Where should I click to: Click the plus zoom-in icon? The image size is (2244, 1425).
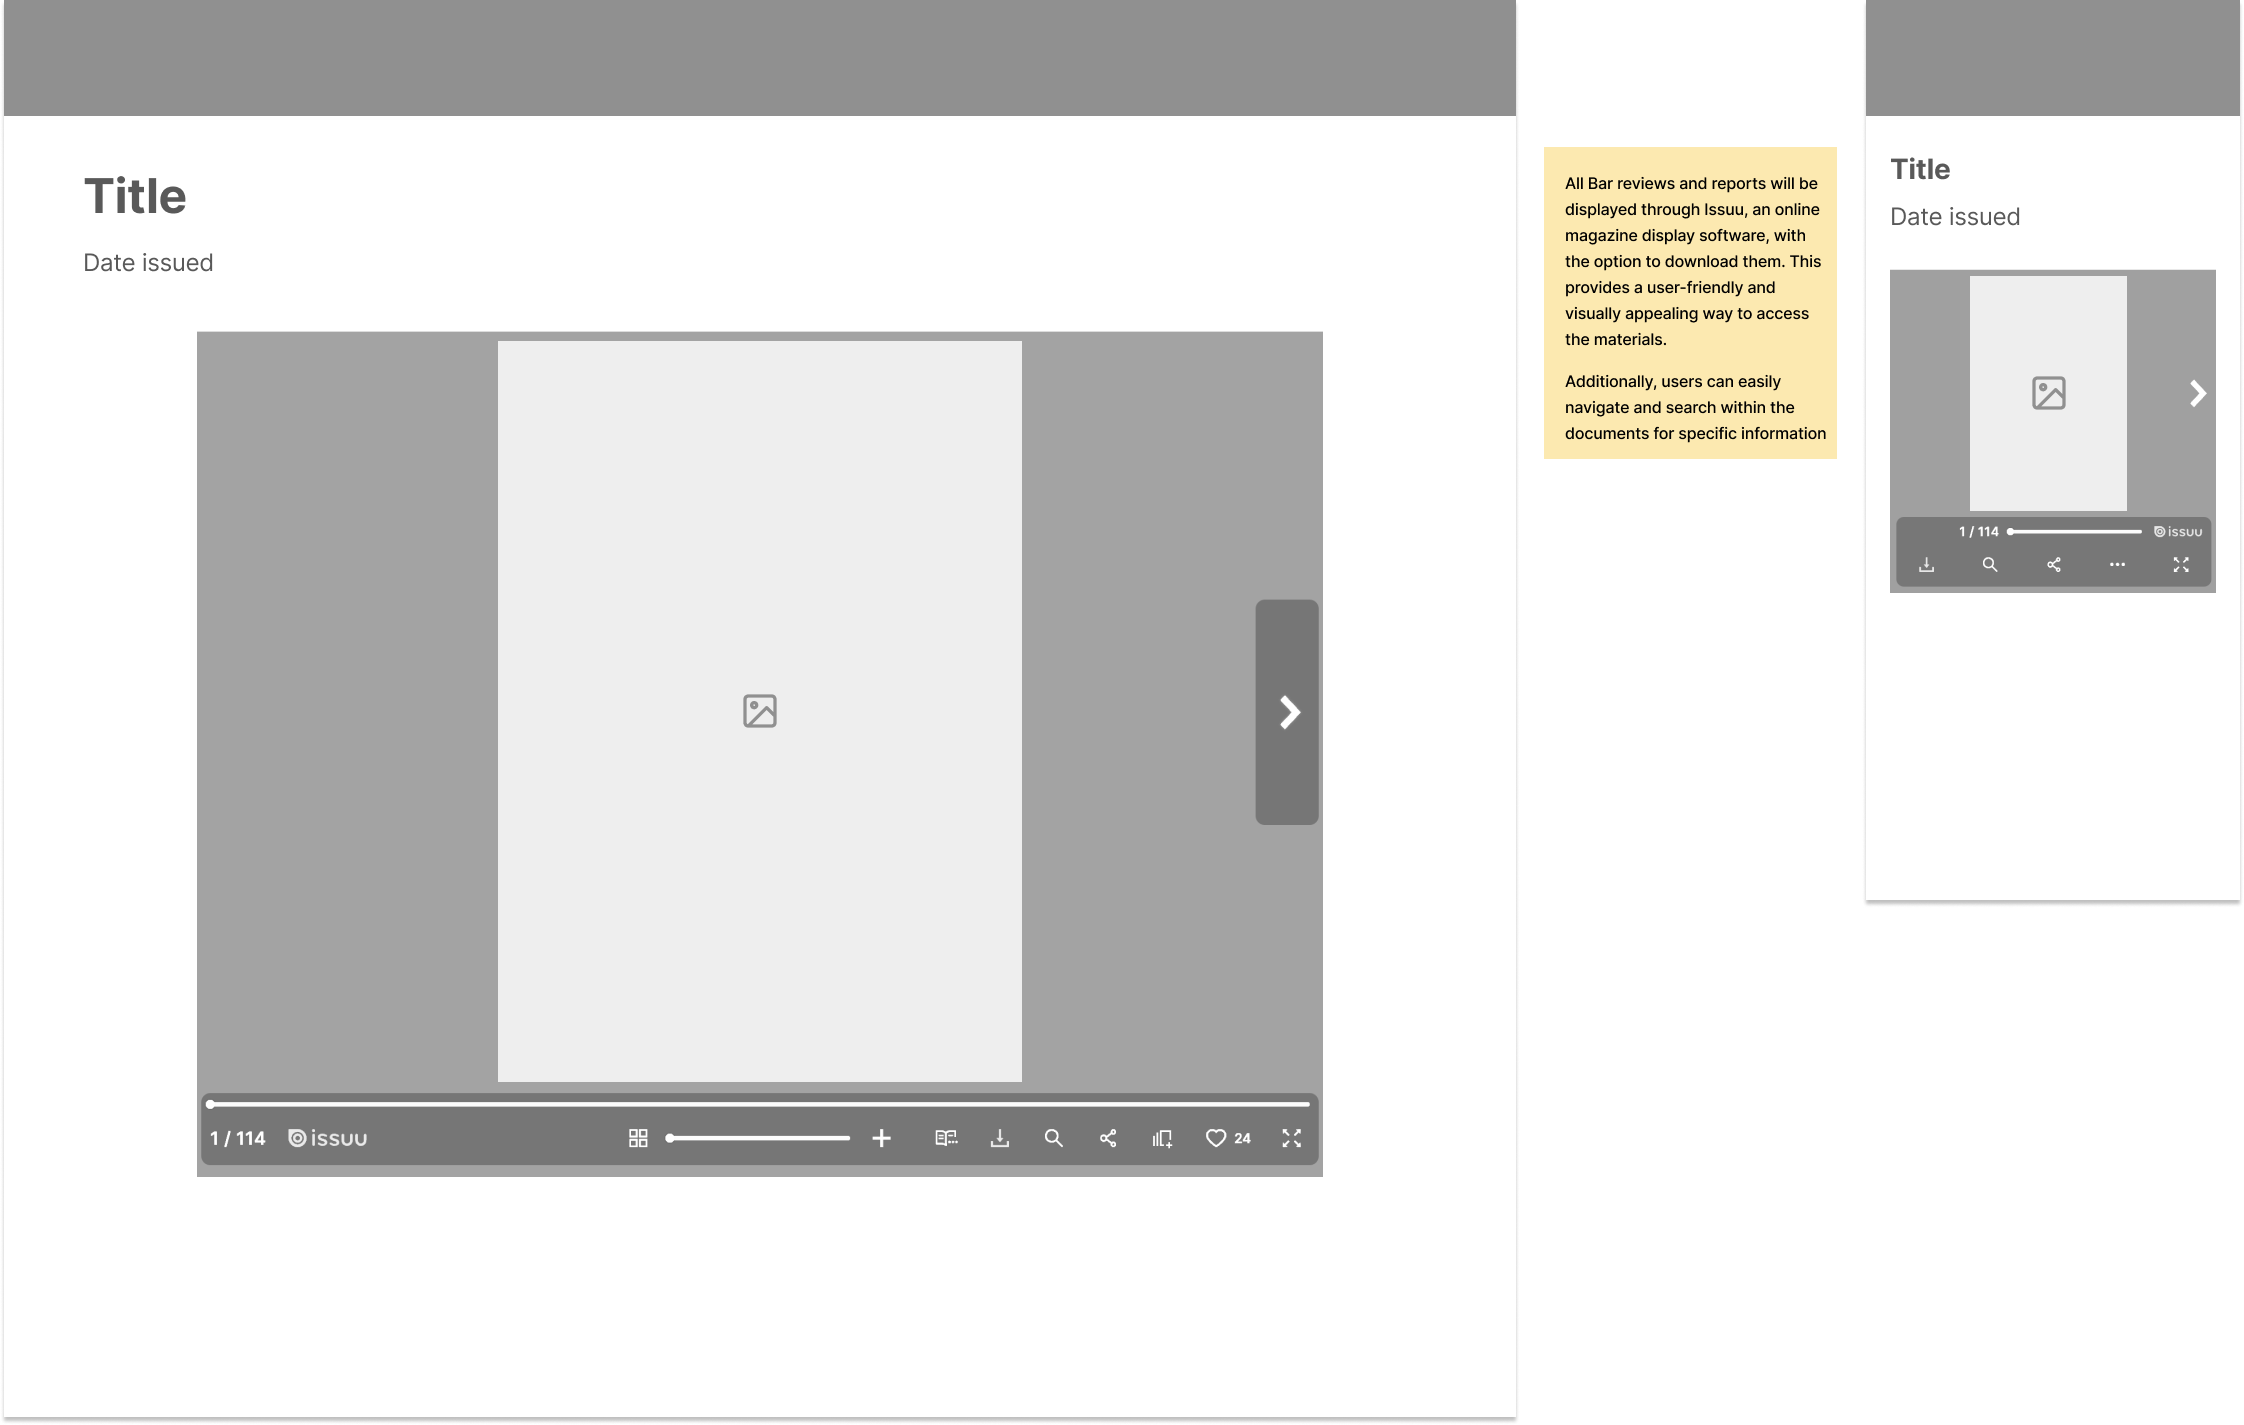(881, 1138)
